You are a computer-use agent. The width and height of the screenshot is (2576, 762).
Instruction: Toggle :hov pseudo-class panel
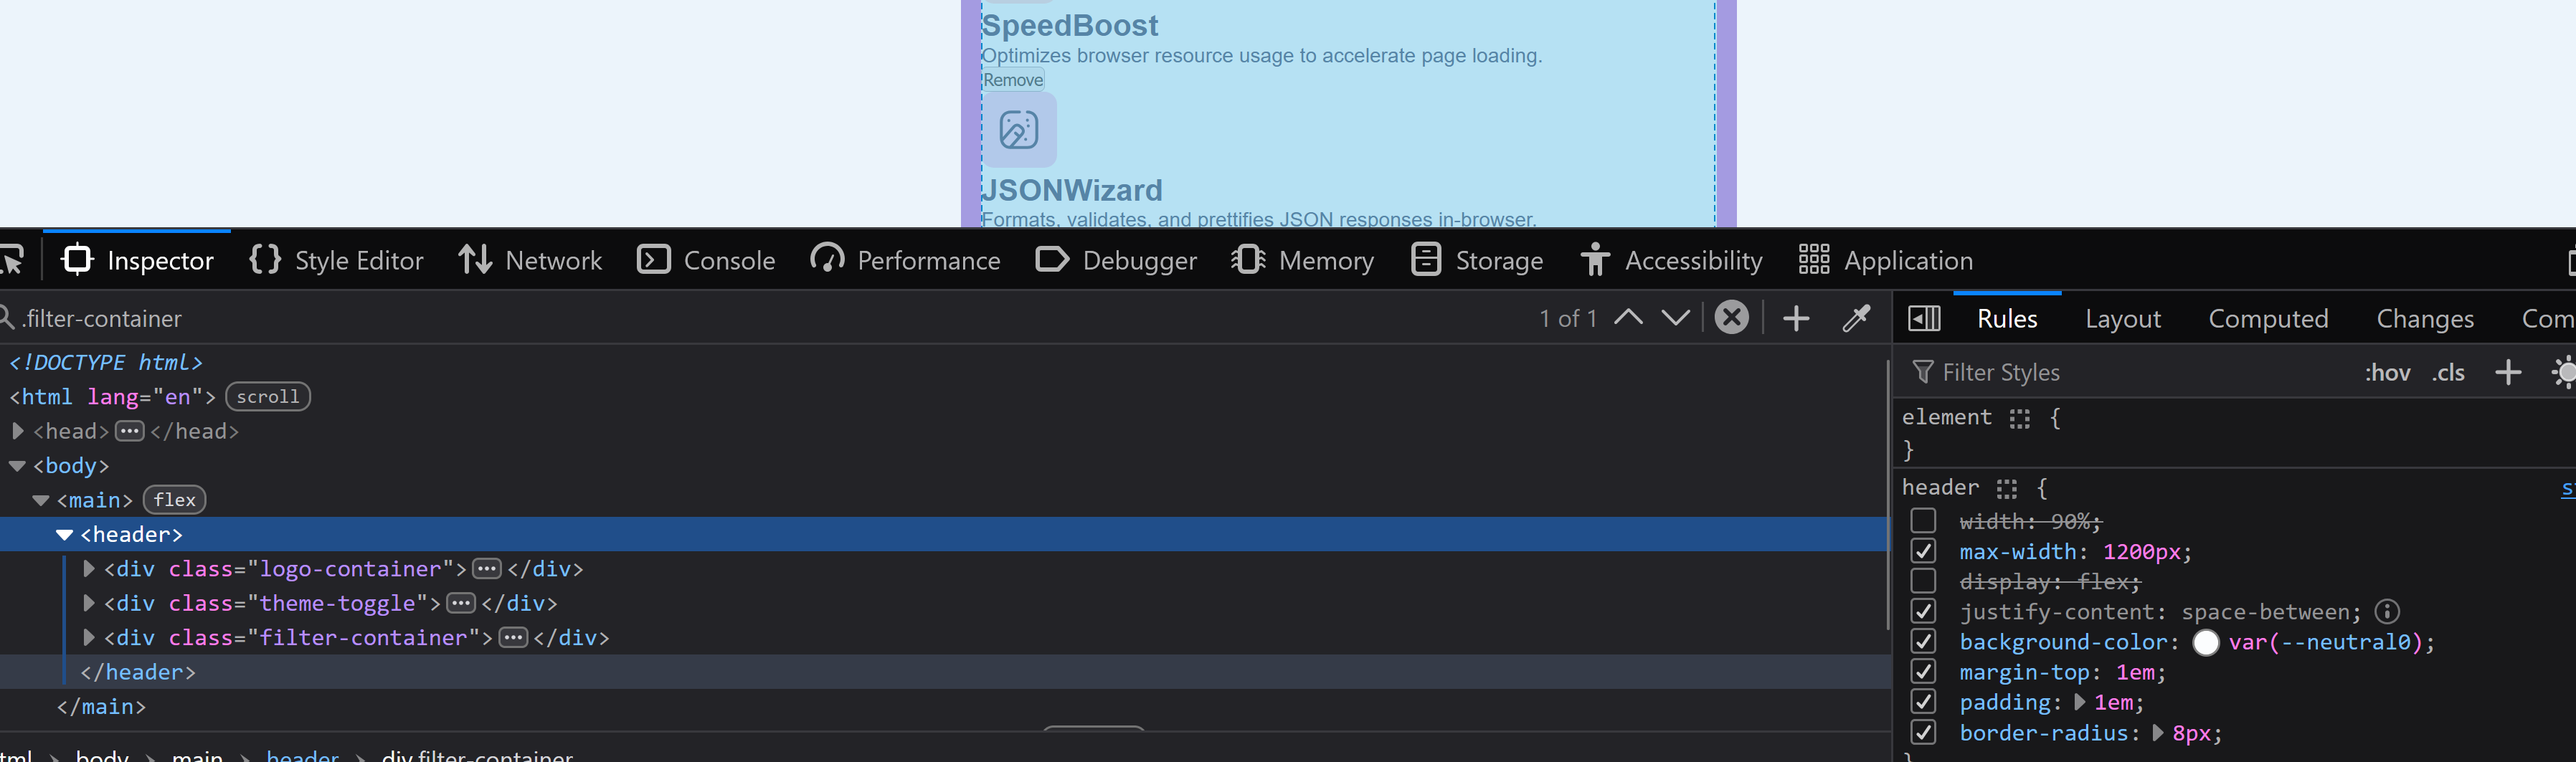[2387, 372]
